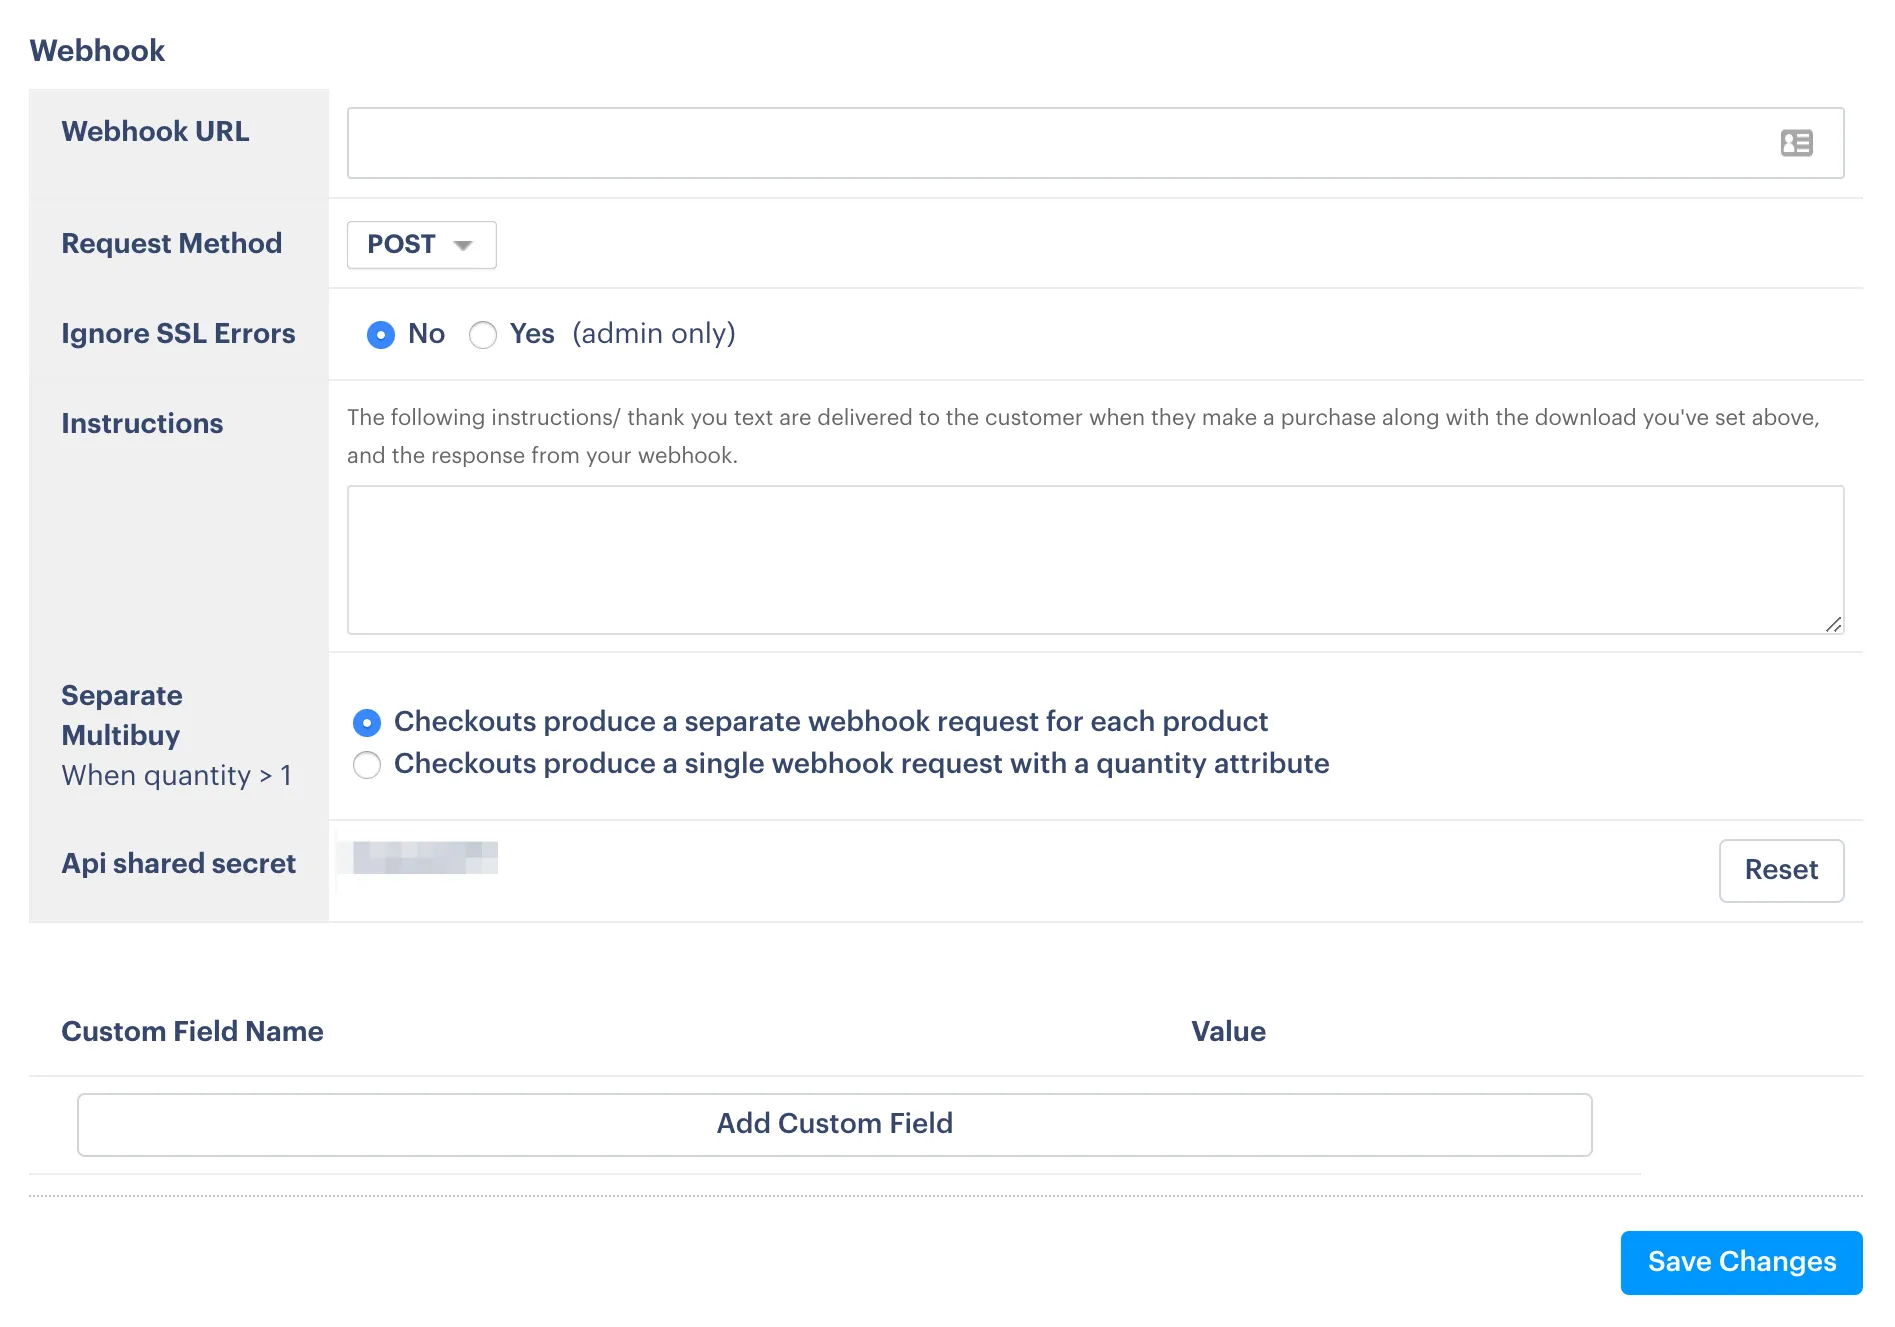Click the Instructions textarea resize handle
Viewport: 1895px width, 1327px height.
tap(1833, 624)
